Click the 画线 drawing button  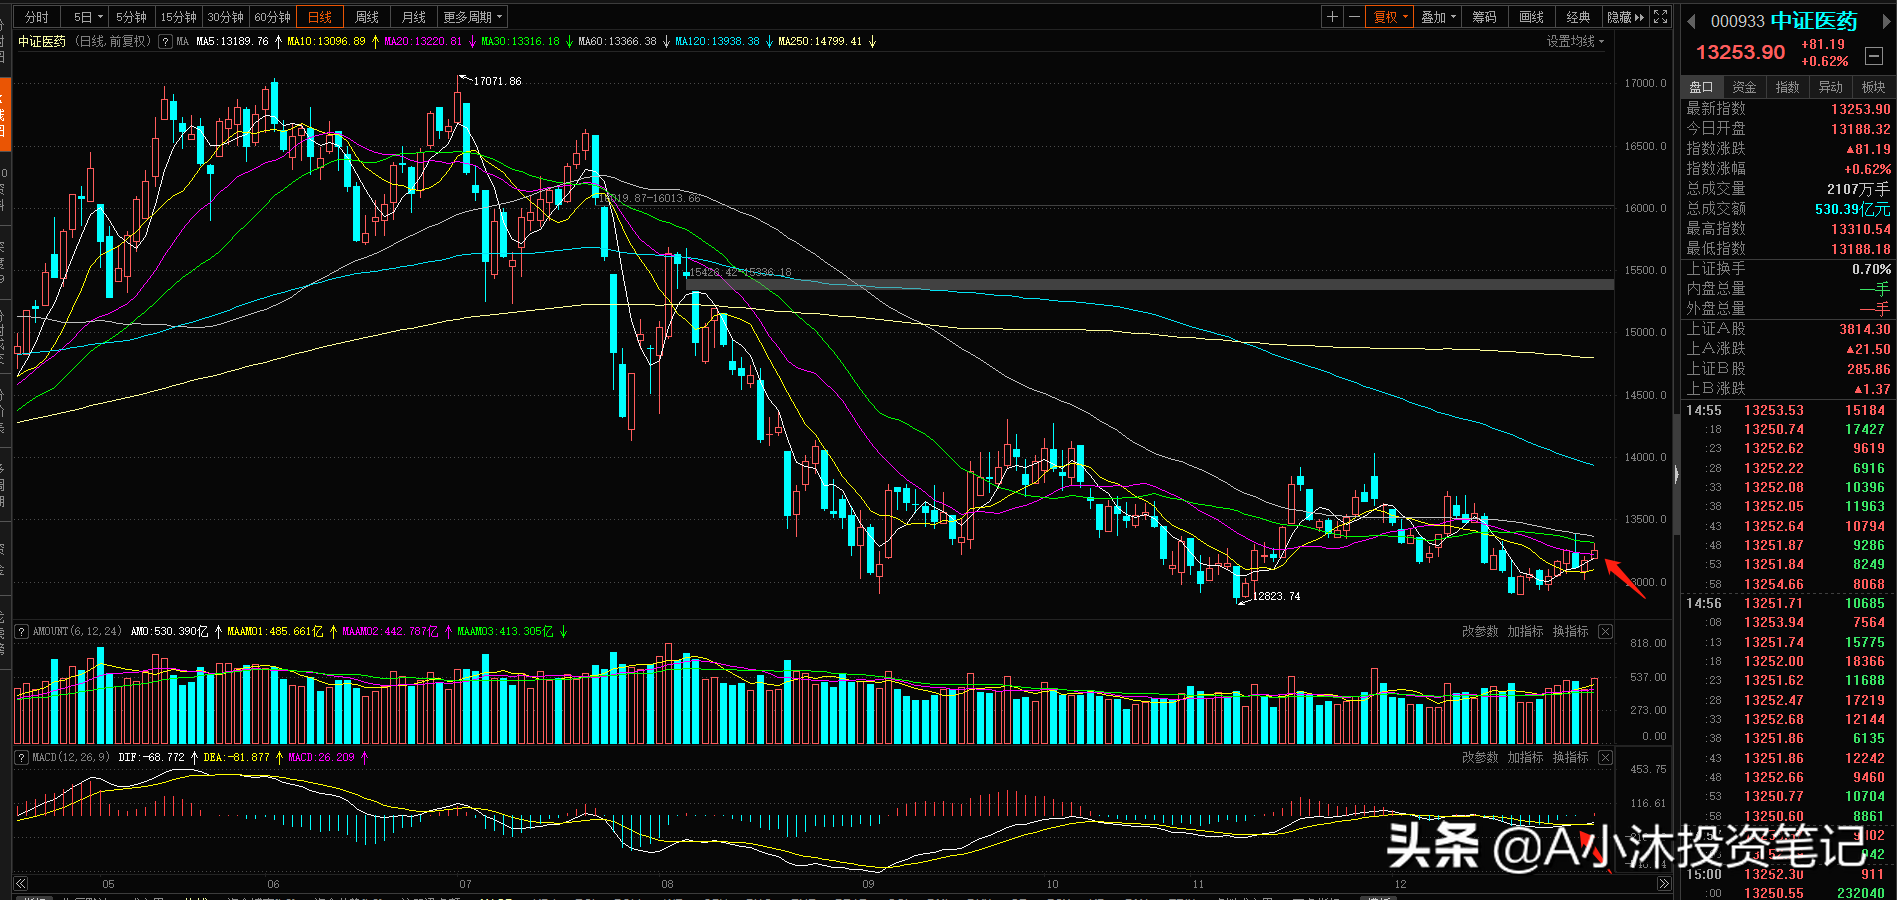(x=1532, y=17)
